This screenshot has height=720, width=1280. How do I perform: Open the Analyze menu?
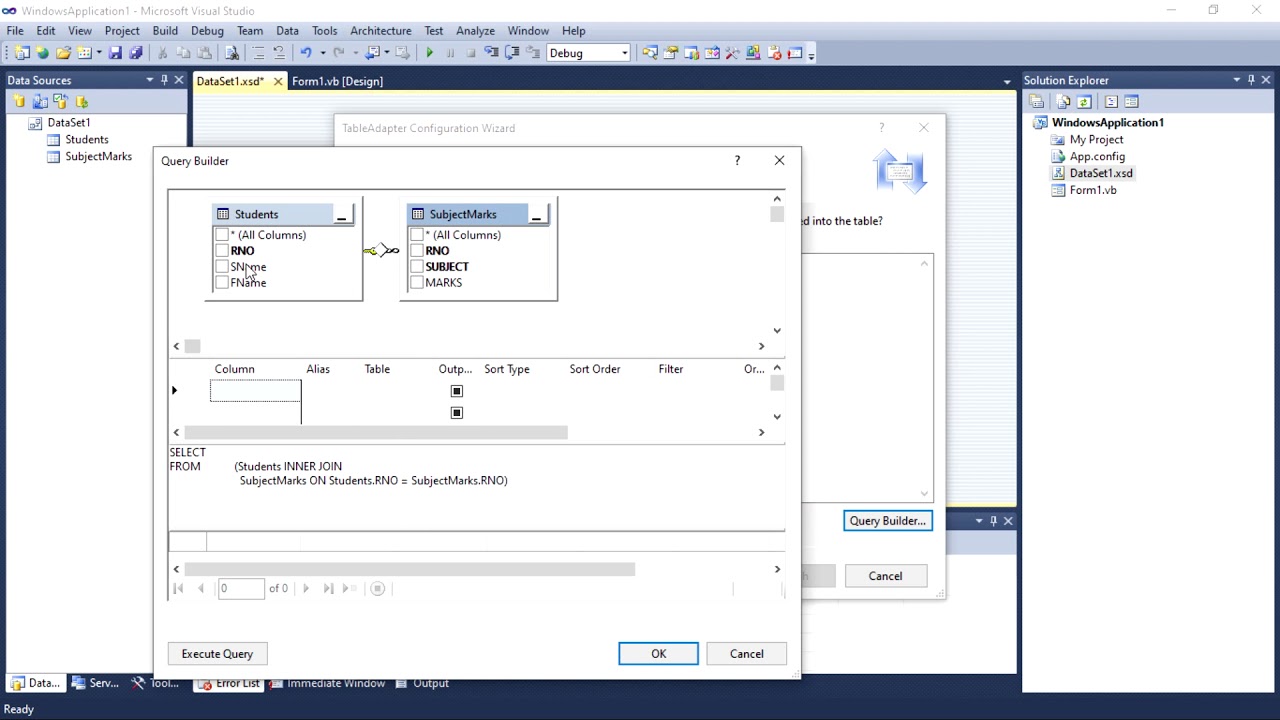[476, 30]
